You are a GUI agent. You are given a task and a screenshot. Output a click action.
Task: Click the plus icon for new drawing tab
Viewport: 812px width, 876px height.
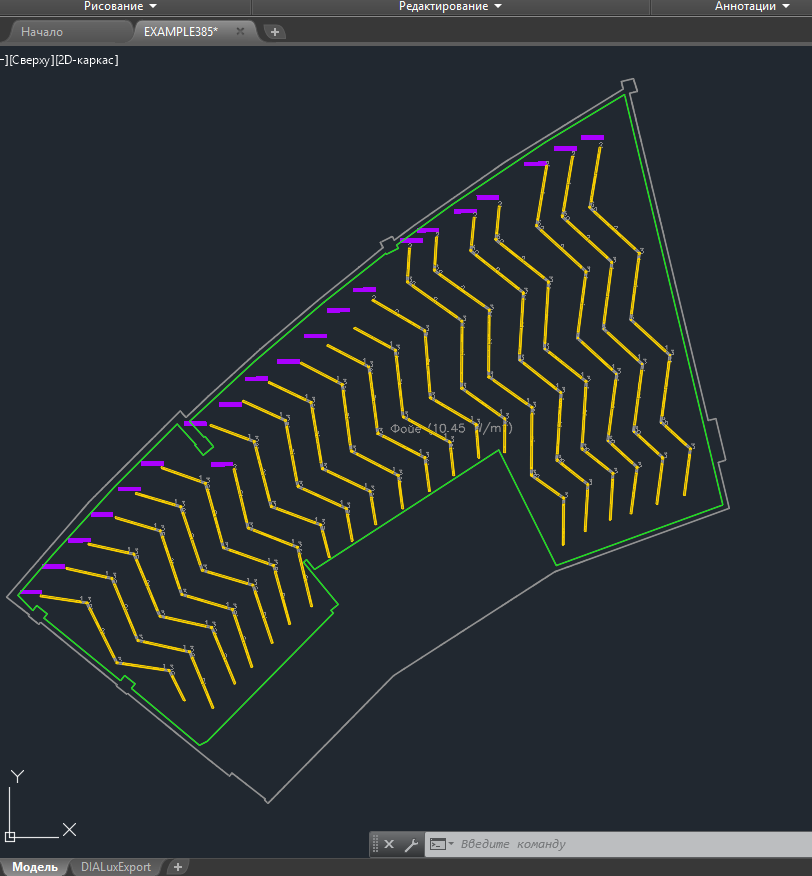coord(276,32)
